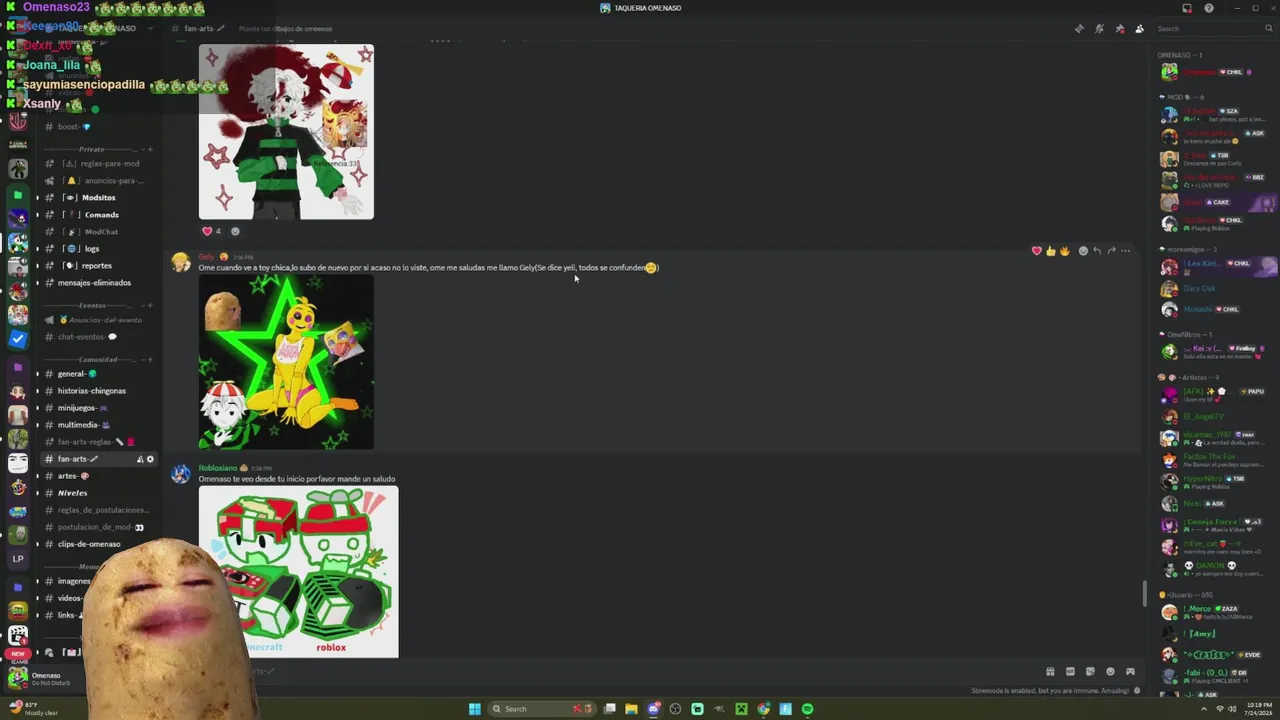
Task: Click heart reaction count under first image
Action: point(212,231)
